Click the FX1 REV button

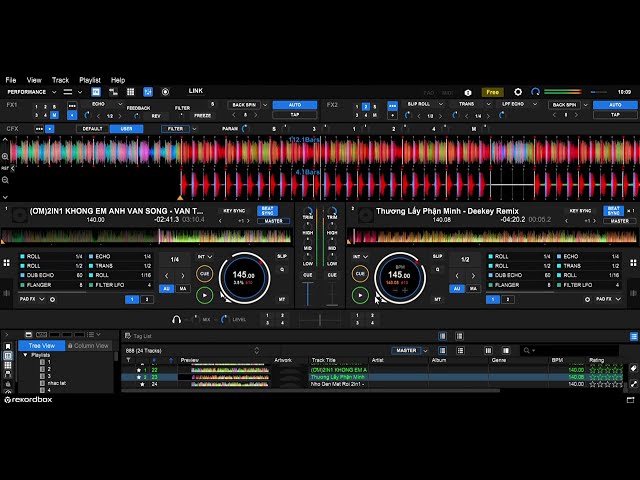(156, 116)
